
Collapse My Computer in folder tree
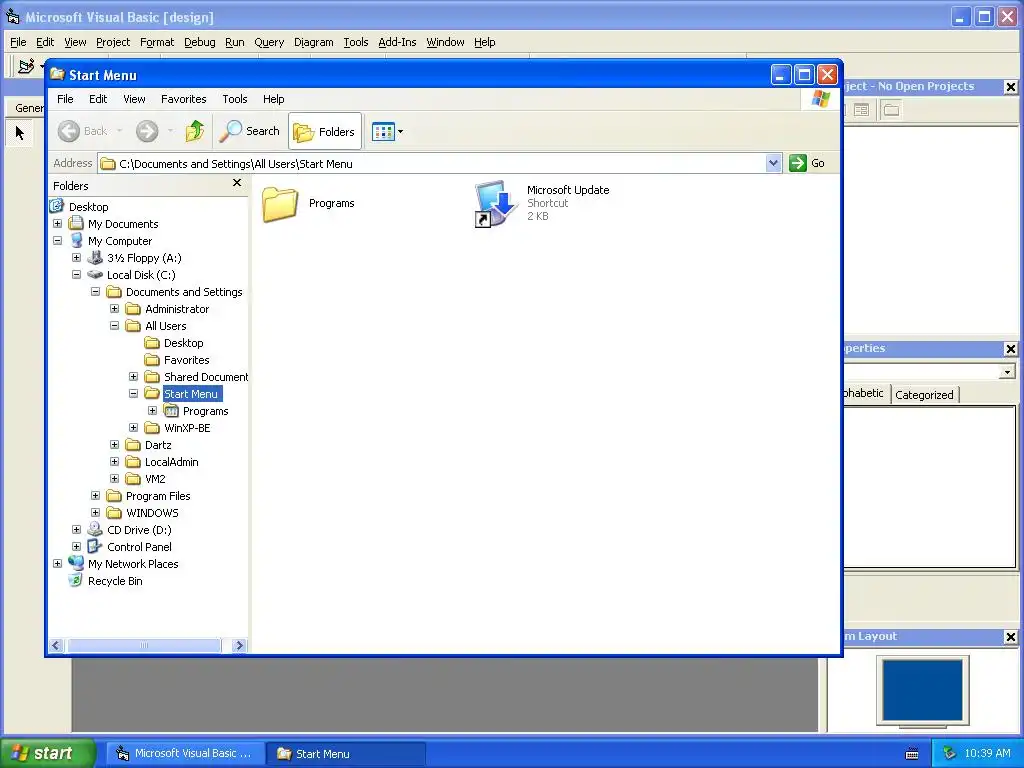pyautogui.click(x=57, y=241)
